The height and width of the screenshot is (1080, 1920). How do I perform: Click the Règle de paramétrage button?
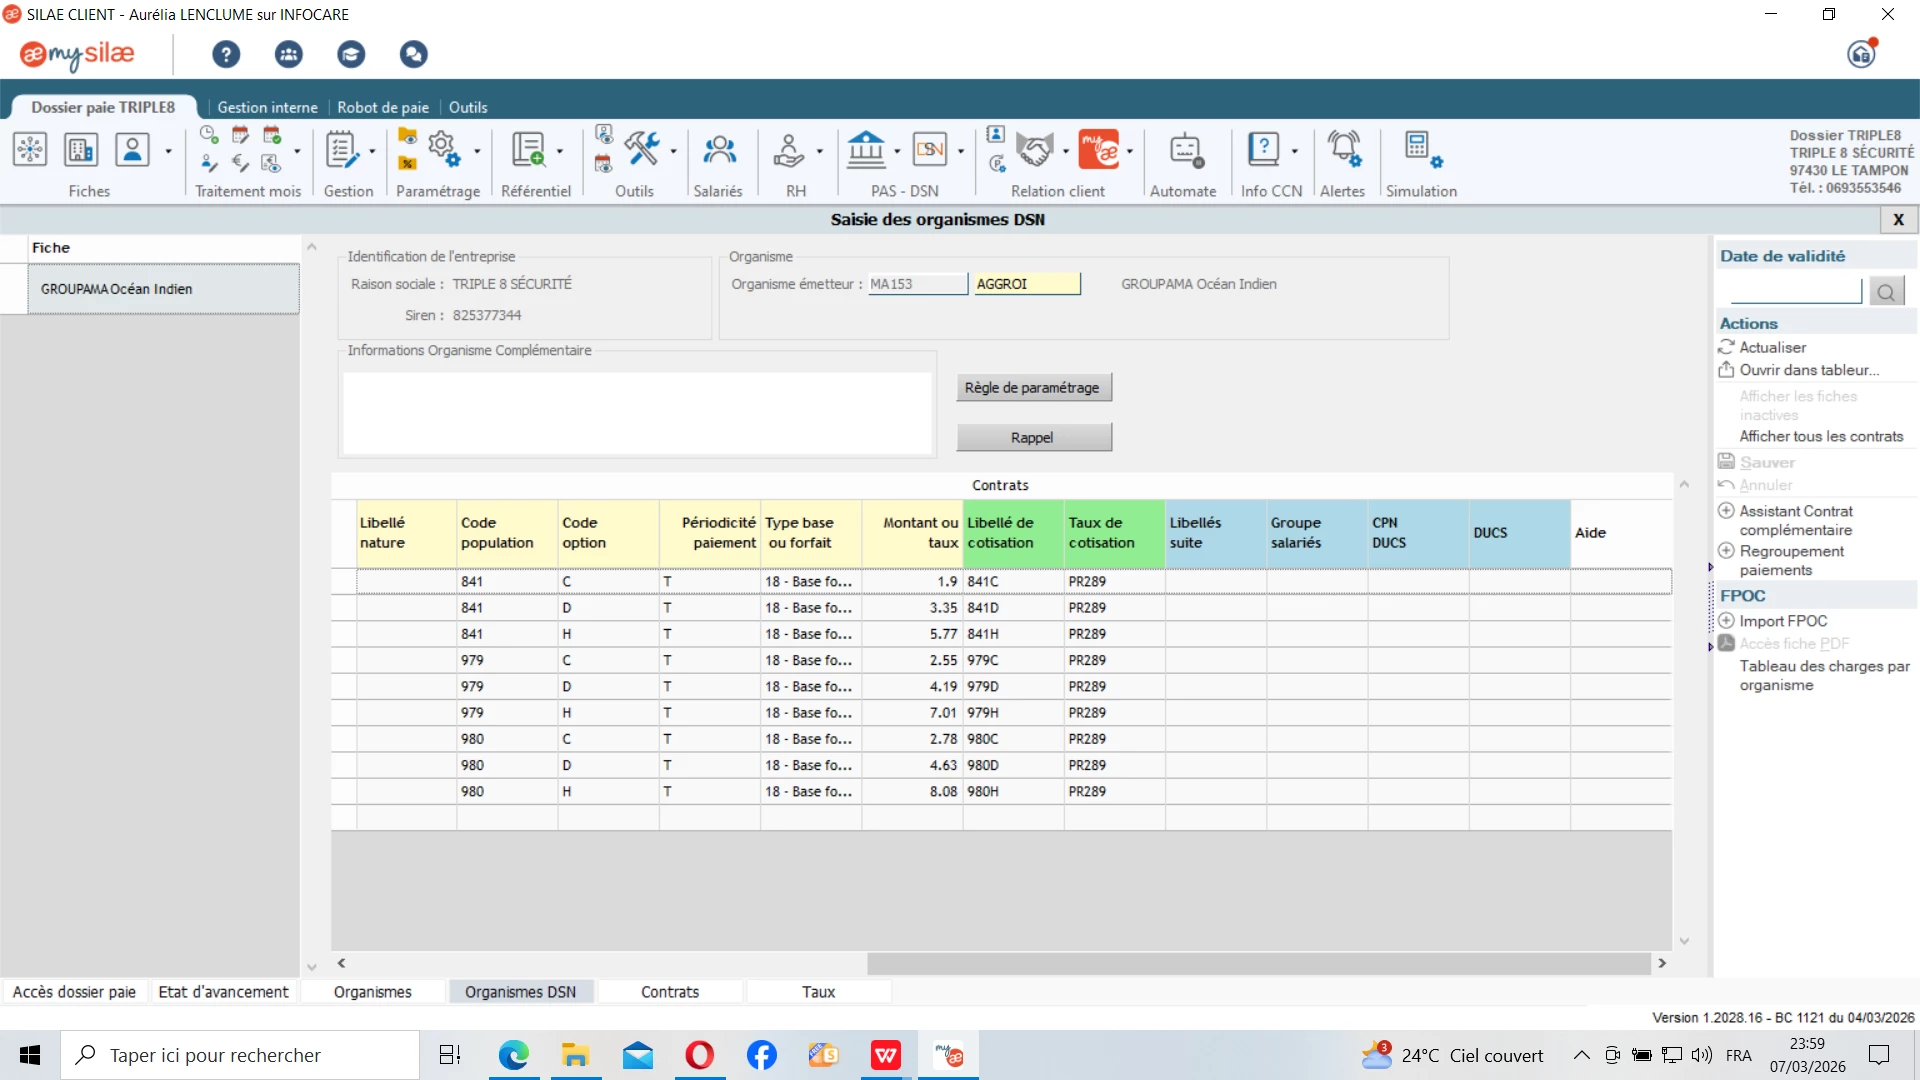1032,388
